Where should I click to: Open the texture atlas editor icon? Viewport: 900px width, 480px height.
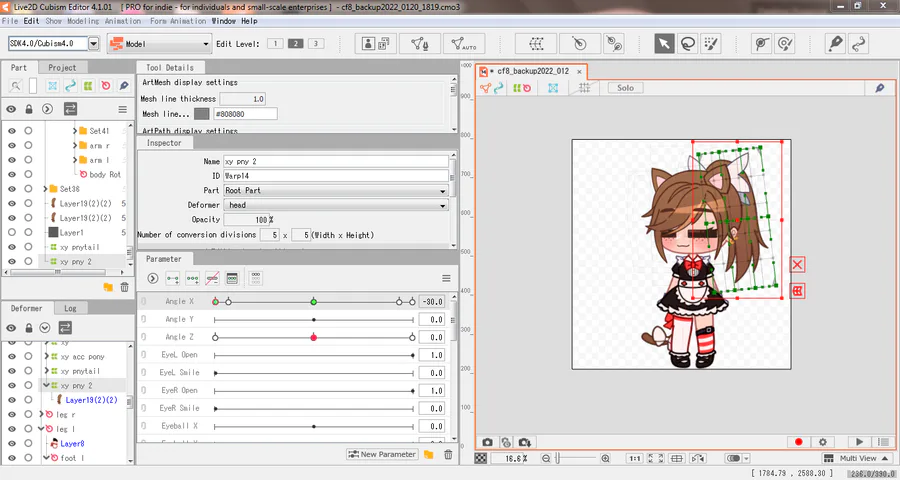[376, 44]
